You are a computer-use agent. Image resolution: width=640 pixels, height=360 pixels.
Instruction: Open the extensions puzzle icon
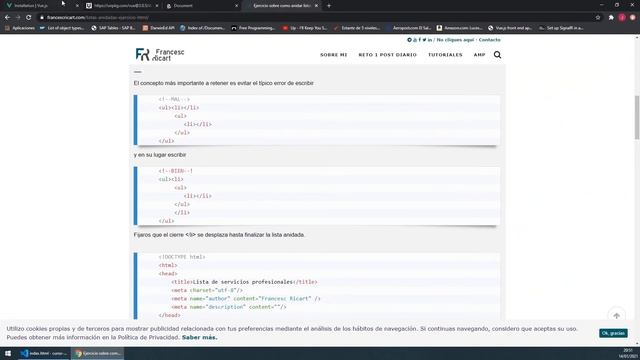coord(611,18)
